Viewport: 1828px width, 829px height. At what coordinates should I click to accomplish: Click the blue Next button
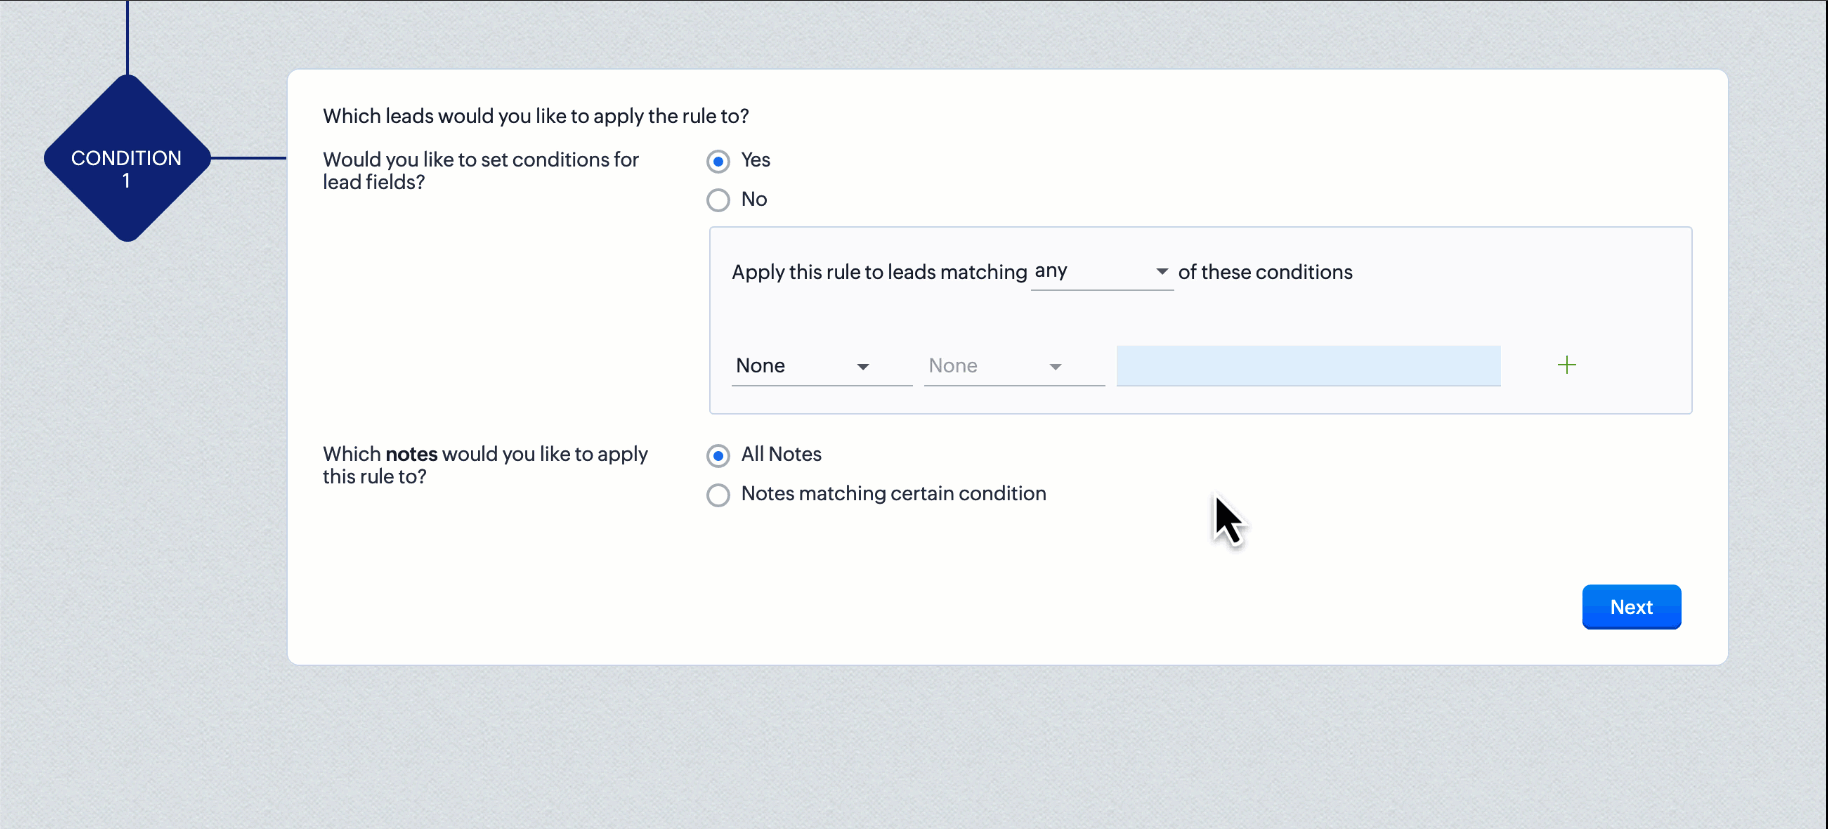[1631, 607]
